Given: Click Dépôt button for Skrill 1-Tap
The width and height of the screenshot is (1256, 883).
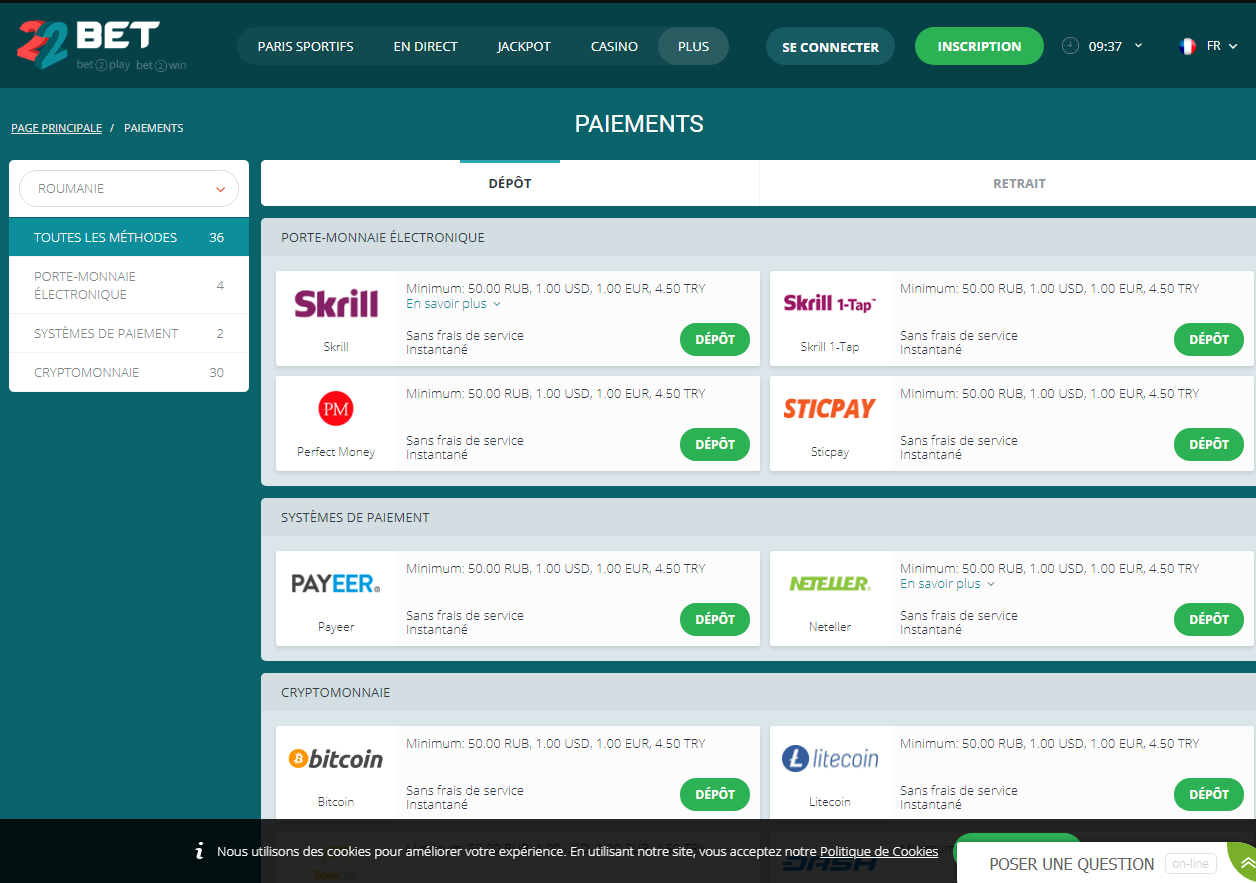Looking at the screenshot, I should point(1209,339).
